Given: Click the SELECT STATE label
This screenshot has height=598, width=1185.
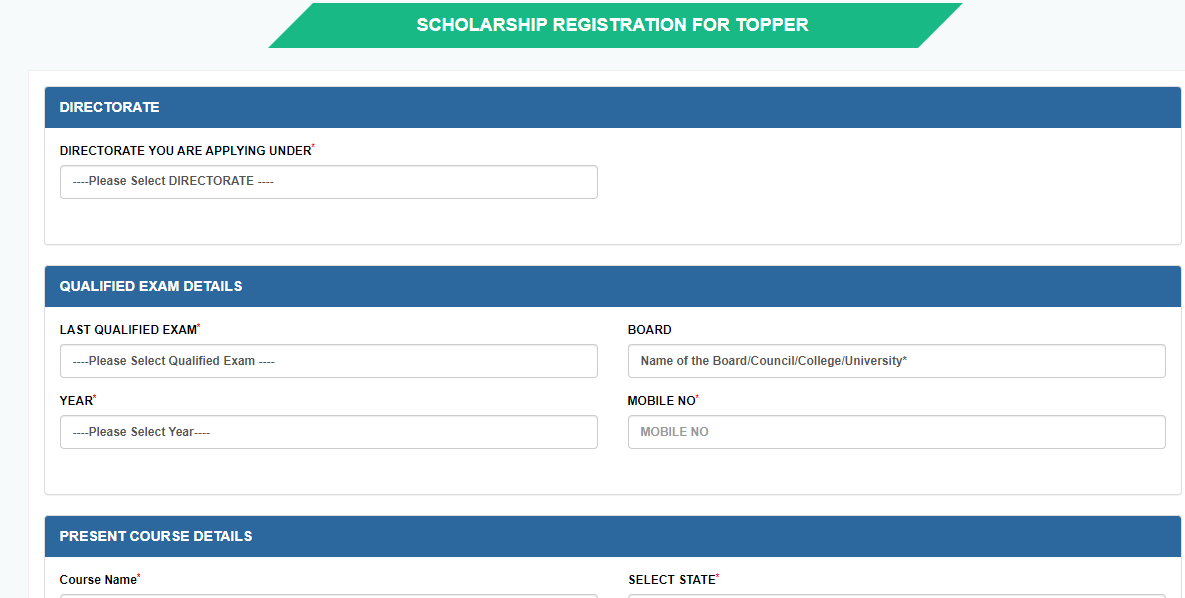Looking at the screenshot, I should pos(672,580).
